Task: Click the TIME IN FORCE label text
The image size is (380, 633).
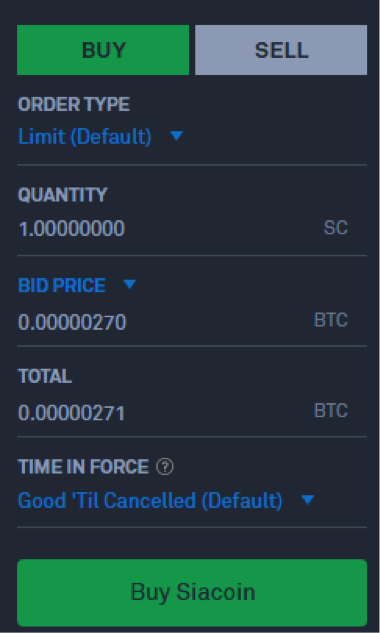Action: coord(83,467)
